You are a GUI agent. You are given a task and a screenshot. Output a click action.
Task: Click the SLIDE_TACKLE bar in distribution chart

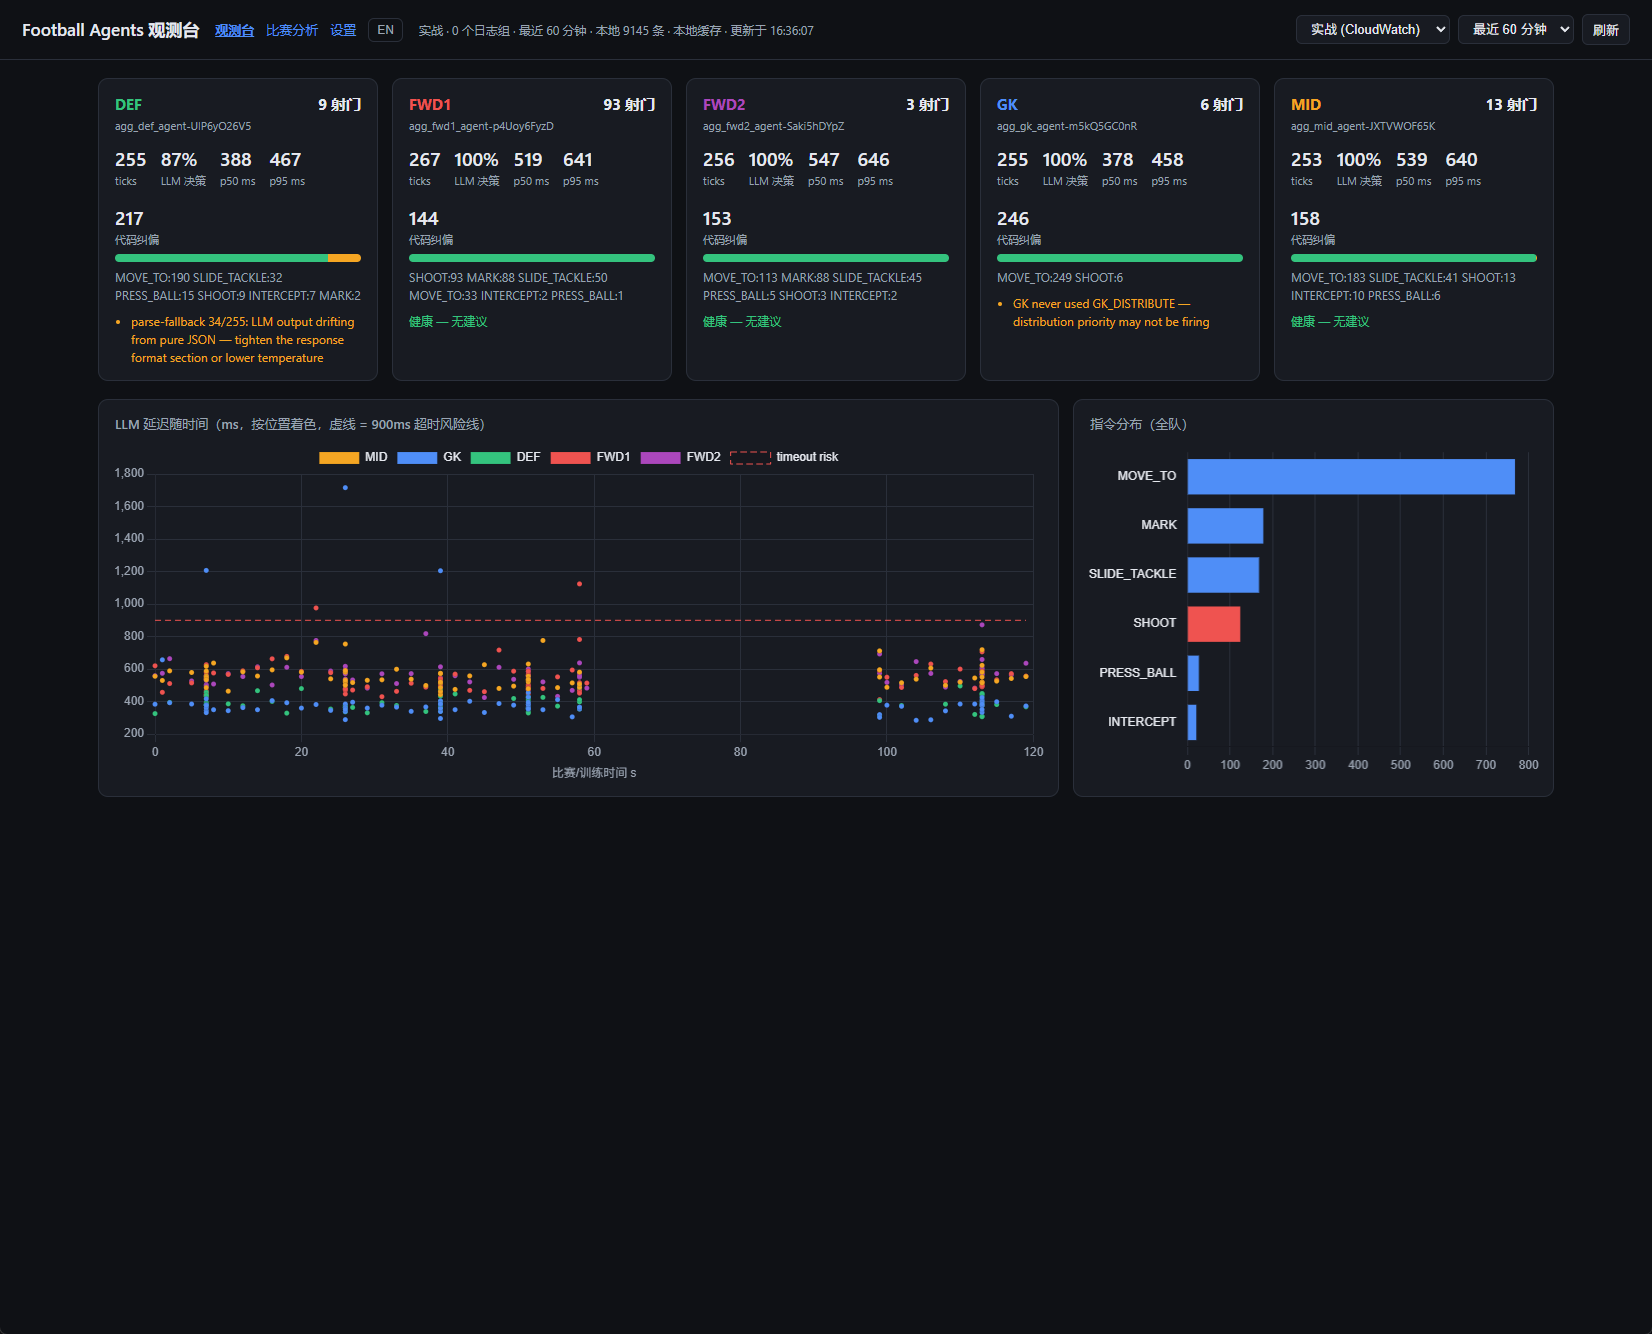tap(1223, 574)
